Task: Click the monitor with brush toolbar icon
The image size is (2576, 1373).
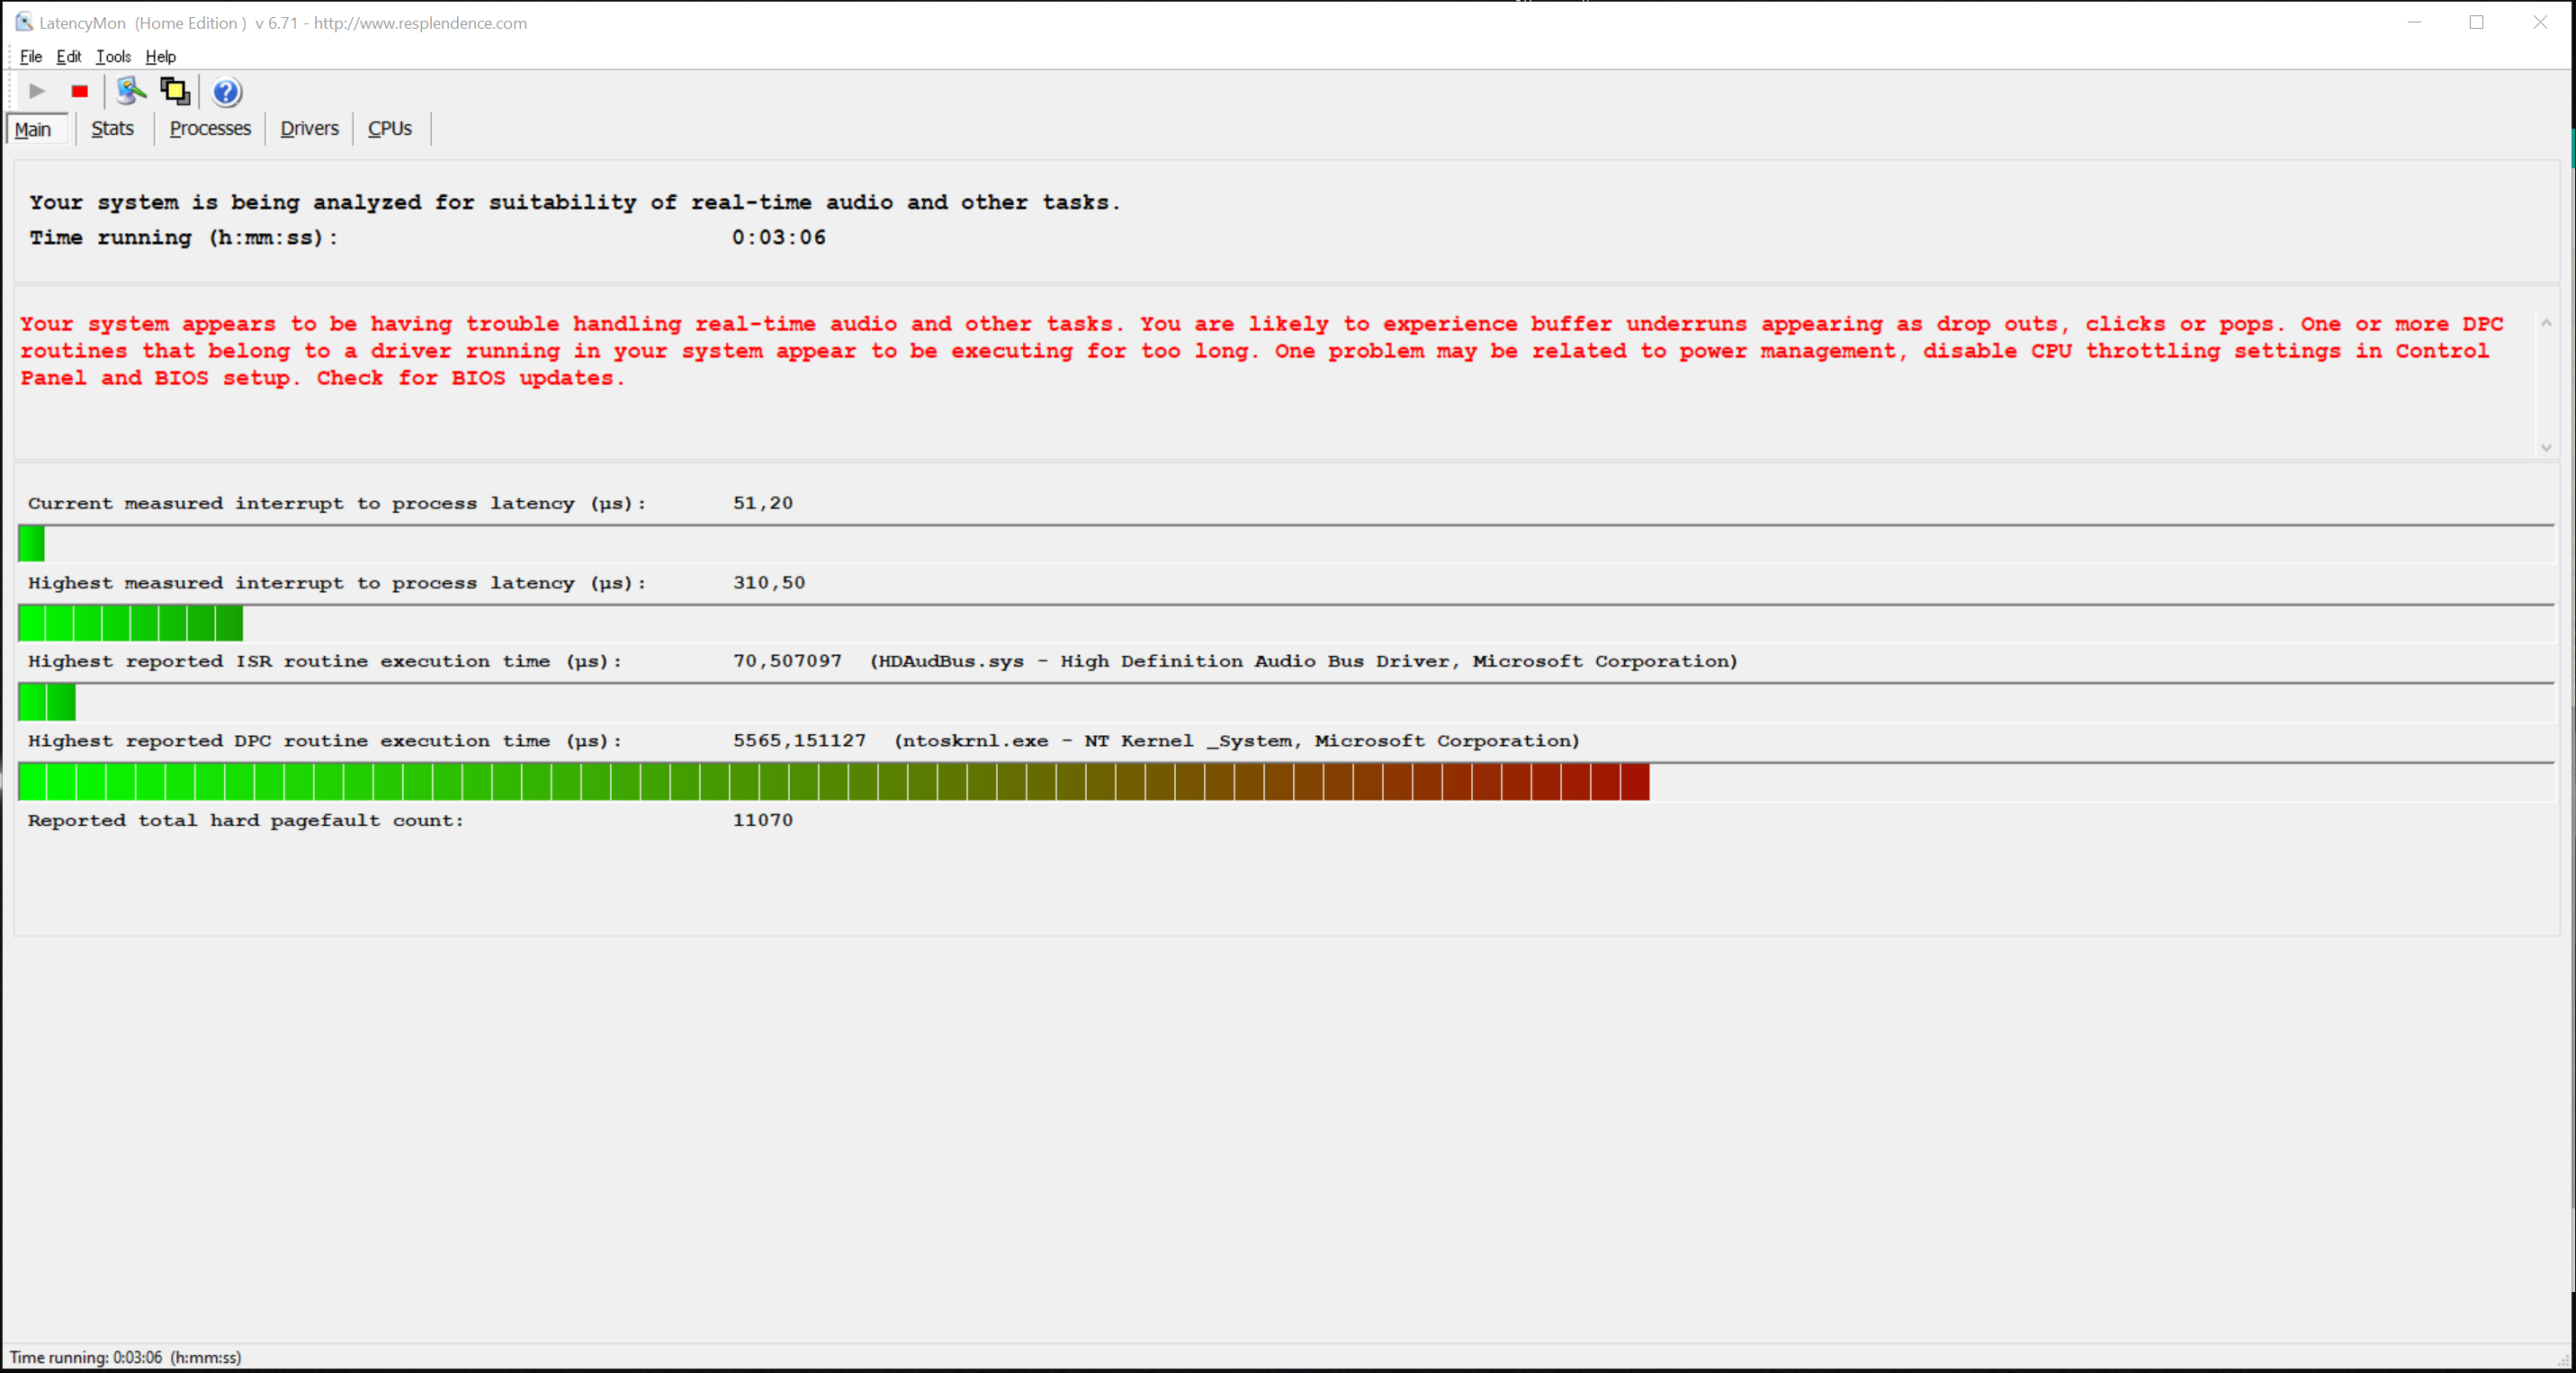Action: [x=130, y=91]
